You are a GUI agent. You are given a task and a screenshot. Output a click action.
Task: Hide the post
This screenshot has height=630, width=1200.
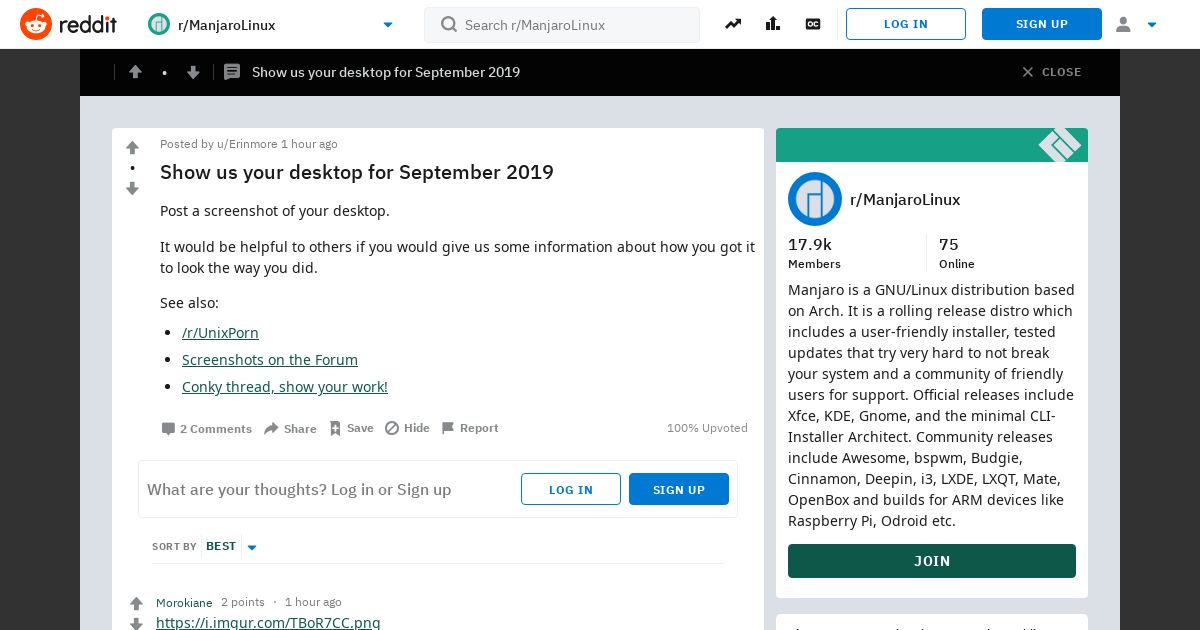pyautogui.click(x=407, y=428)
